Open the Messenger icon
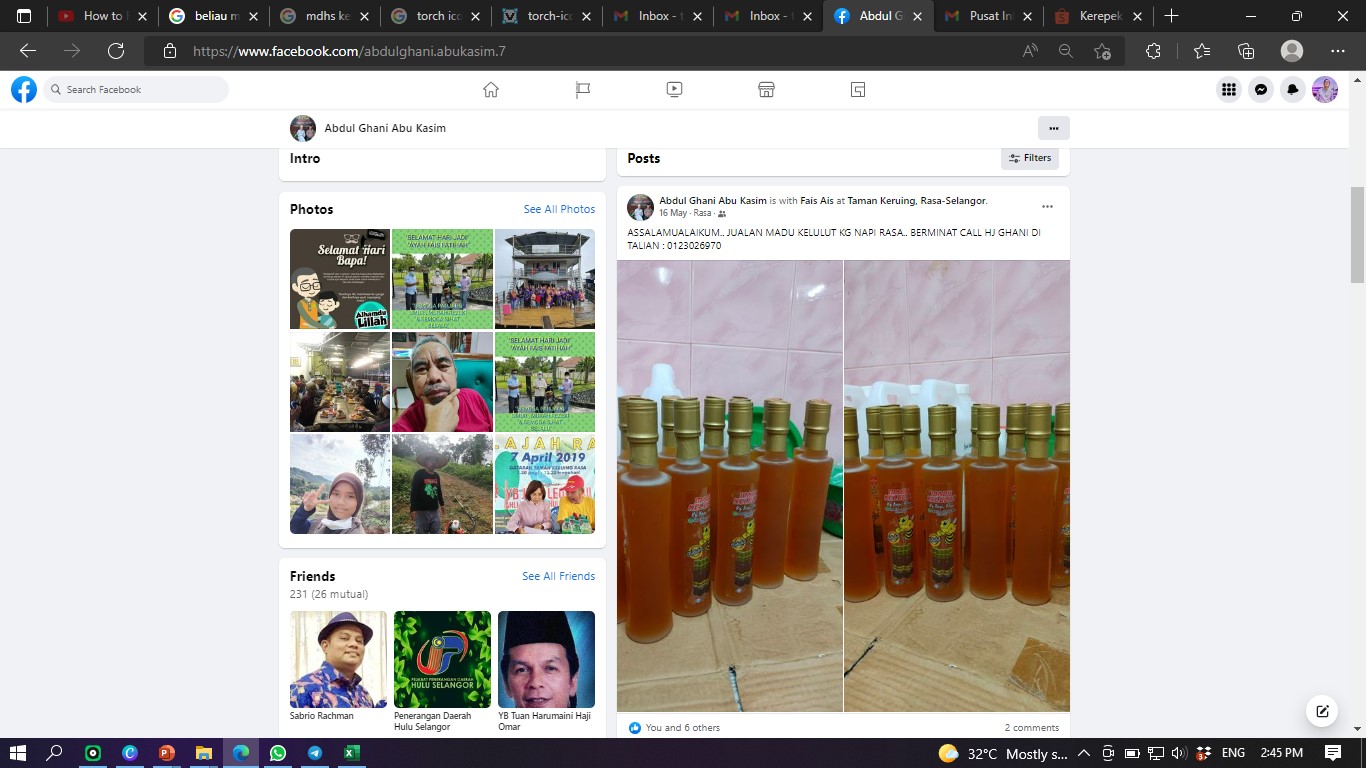 click(1261, 90)
